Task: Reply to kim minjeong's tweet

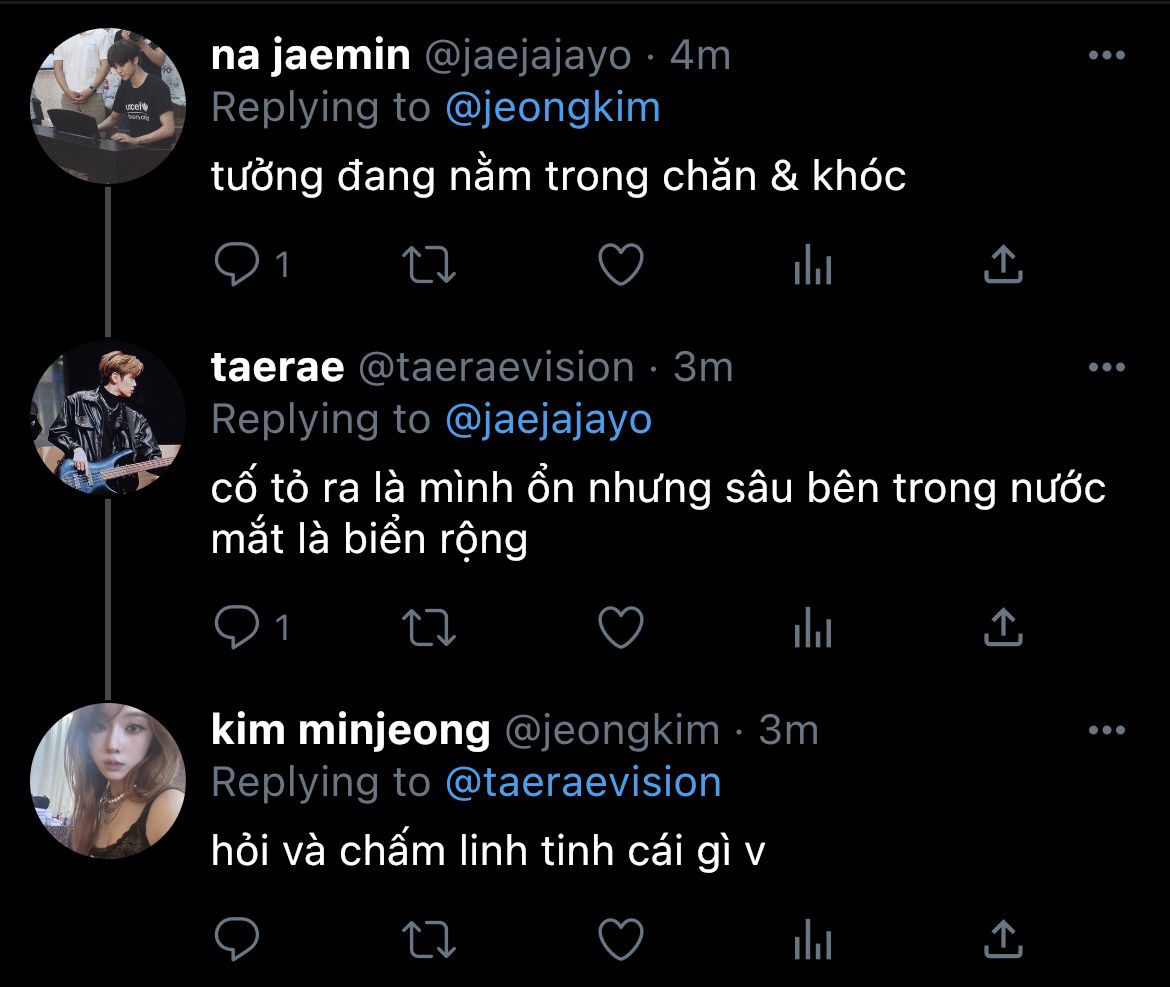Action: click(238, 939)
